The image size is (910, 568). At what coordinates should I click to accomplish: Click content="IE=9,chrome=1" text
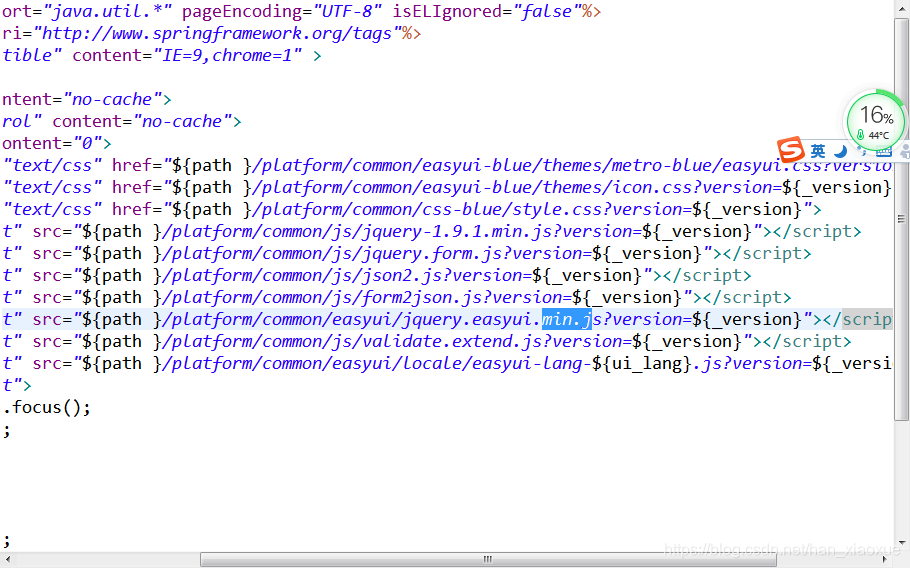(x=187, y=55)
